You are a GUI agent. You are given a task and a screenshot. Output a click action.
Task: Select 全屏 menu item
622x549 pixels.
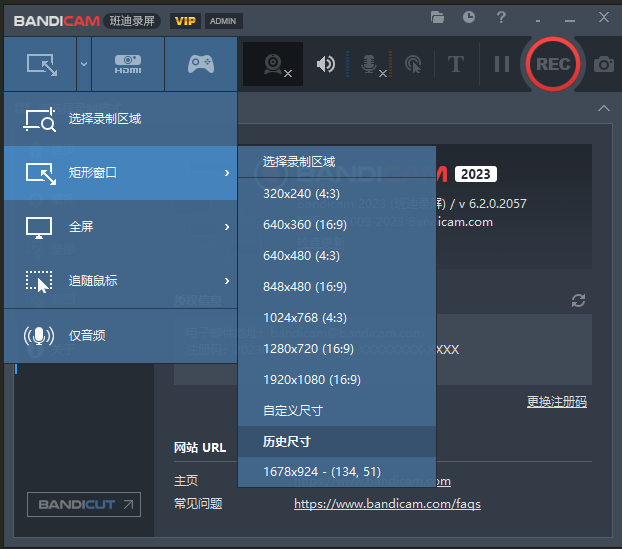(121, 227)
